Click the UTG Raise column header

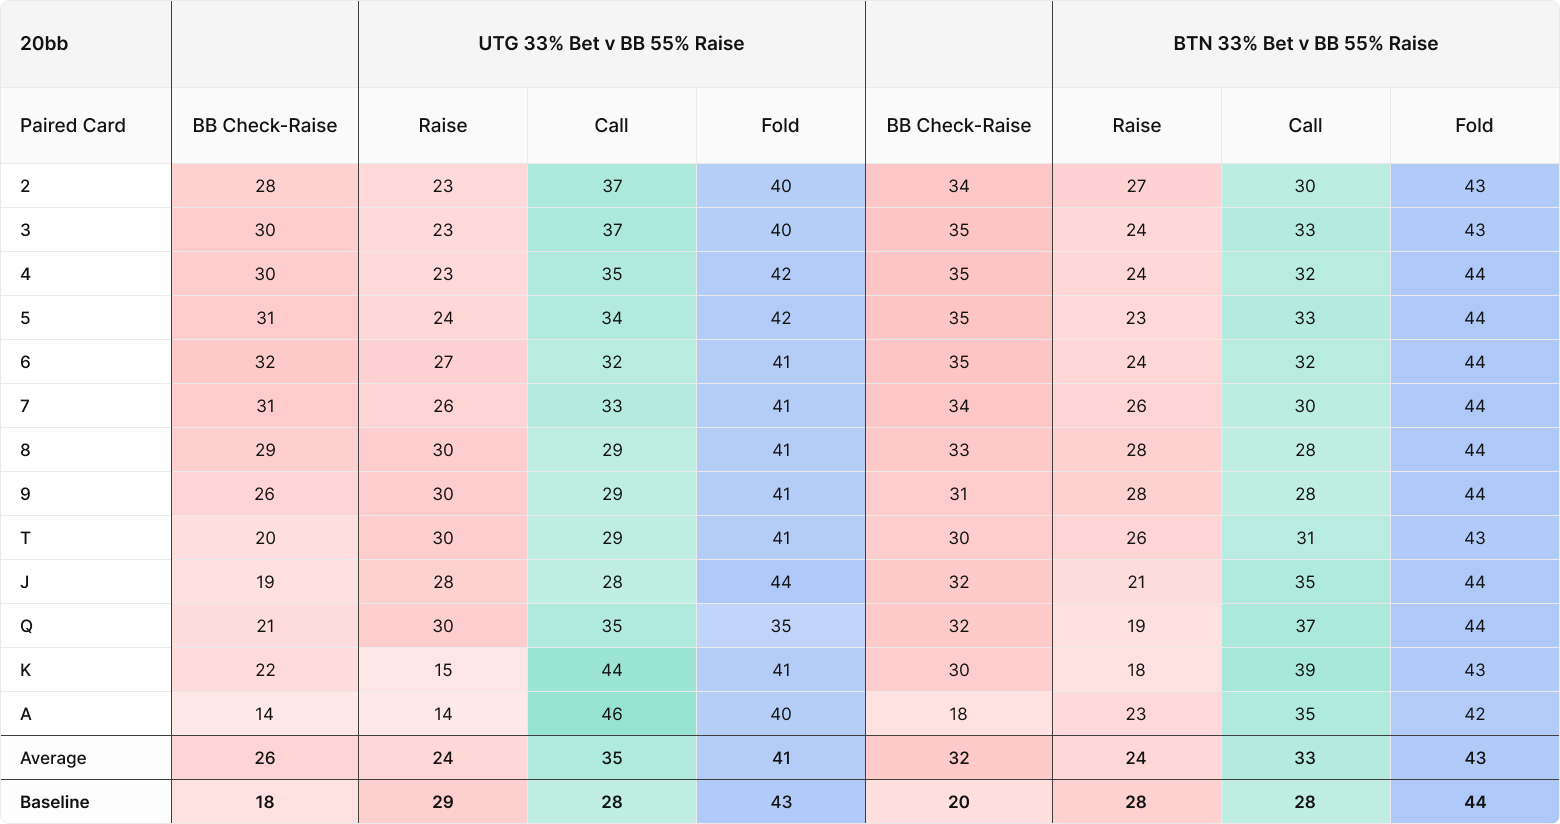coord(443,126)
